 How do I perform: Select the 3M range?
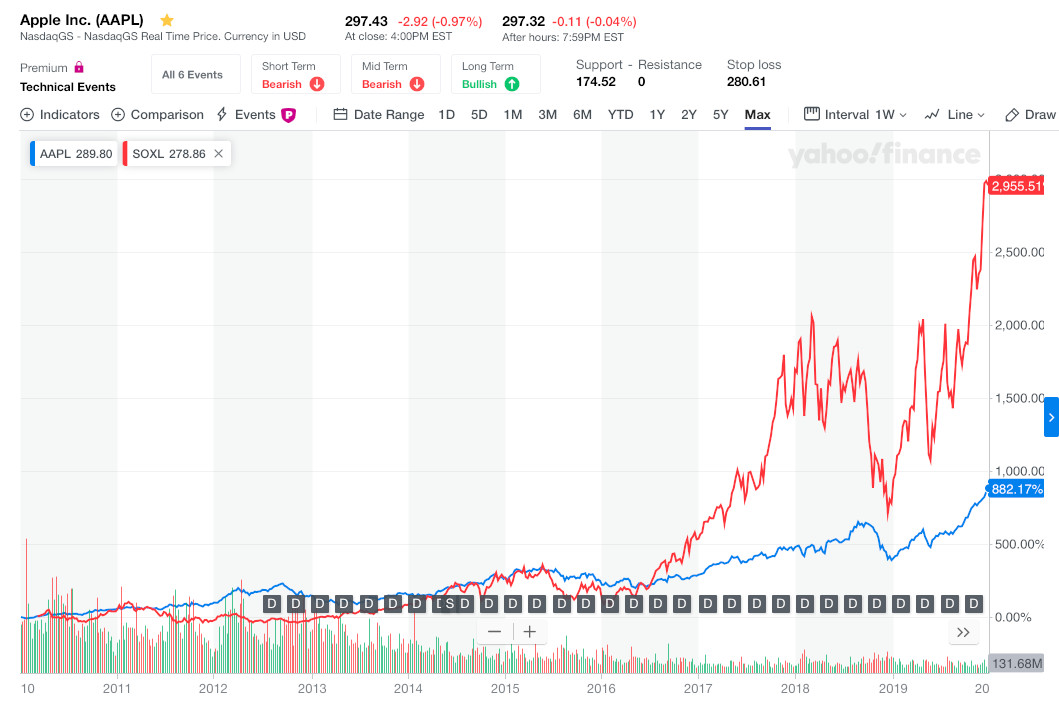[547, 115]
